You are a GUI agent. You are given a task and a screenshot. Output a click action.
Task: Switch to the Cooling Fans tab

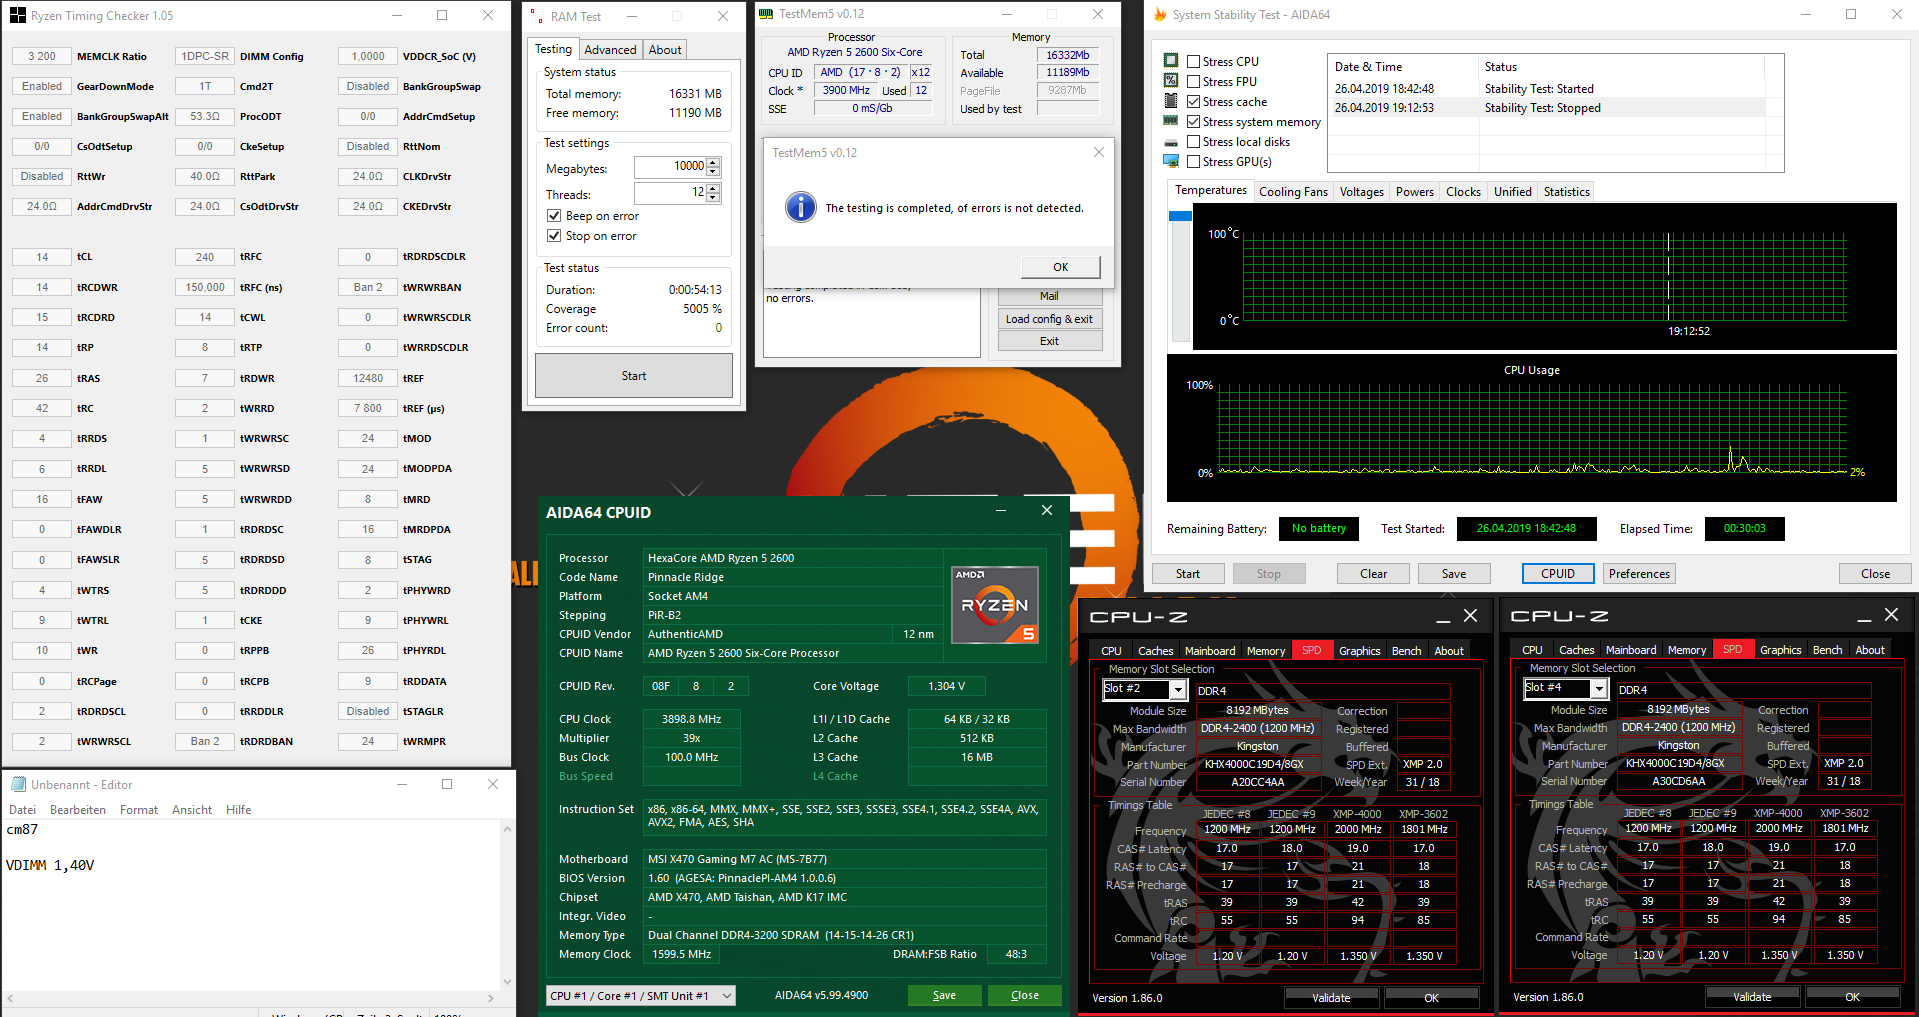click(x=1293, y=192)
